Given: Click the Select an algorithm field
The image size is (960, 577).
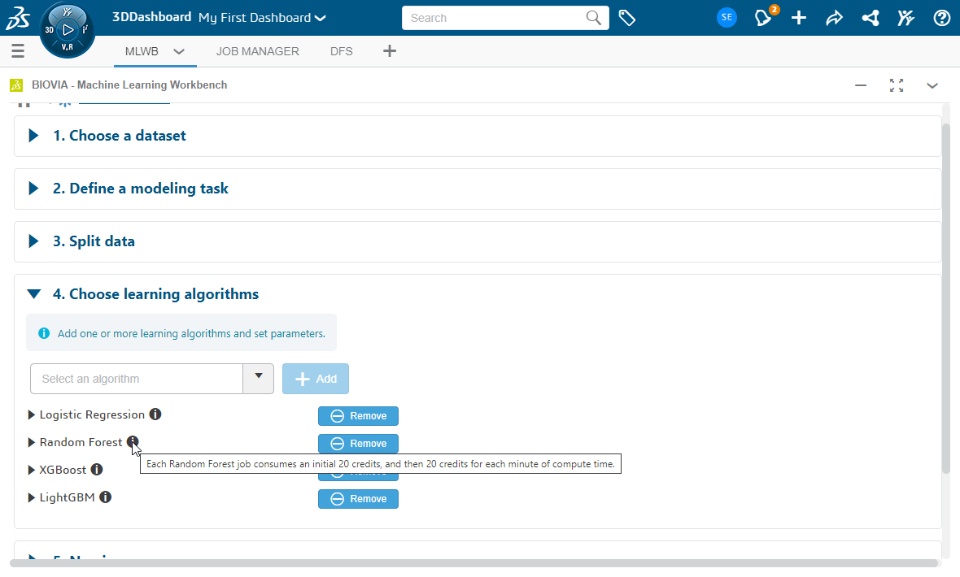Looking at the screenshot, I should (137, 379).
